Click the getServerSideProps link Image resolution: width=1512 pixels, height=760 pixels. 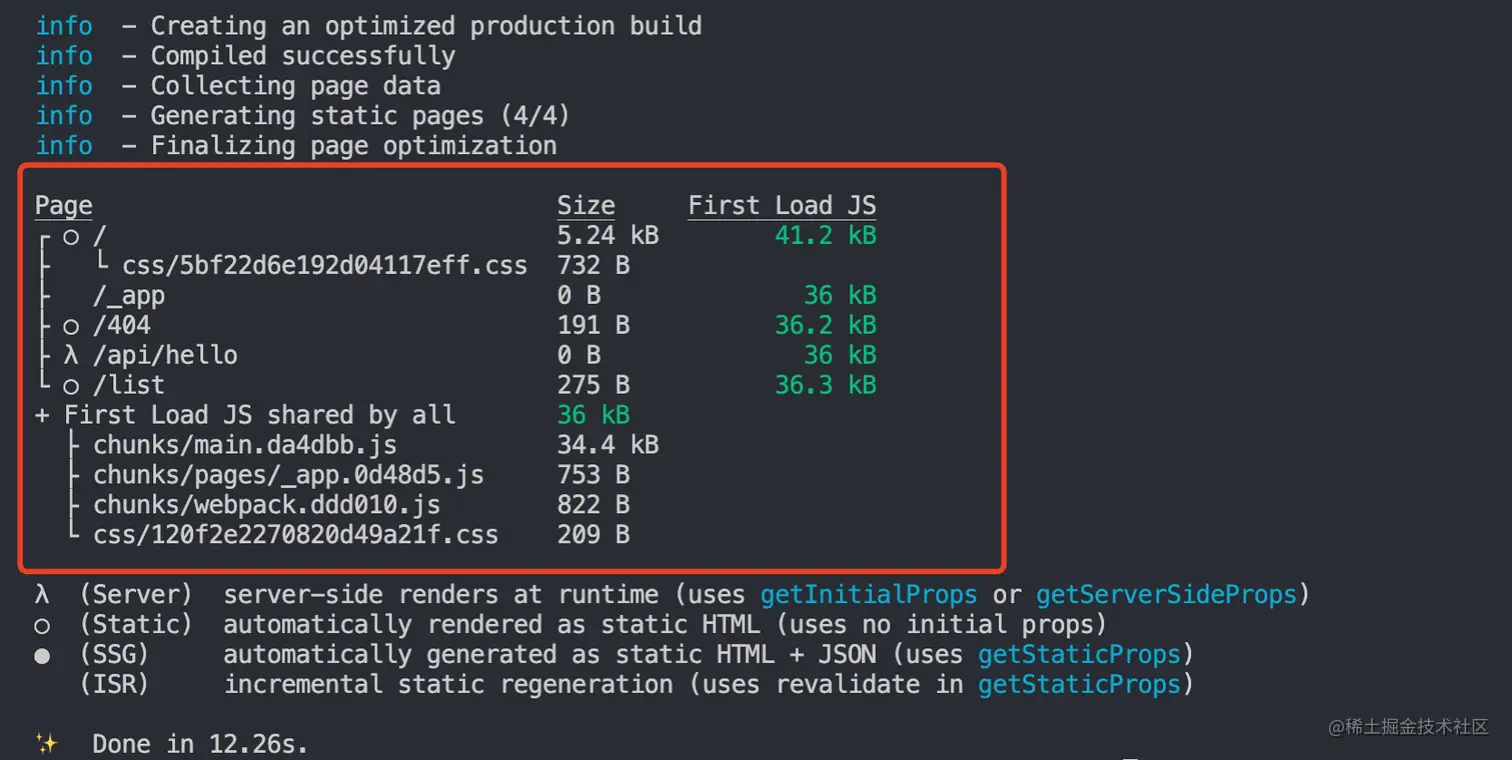(1166, 595)
